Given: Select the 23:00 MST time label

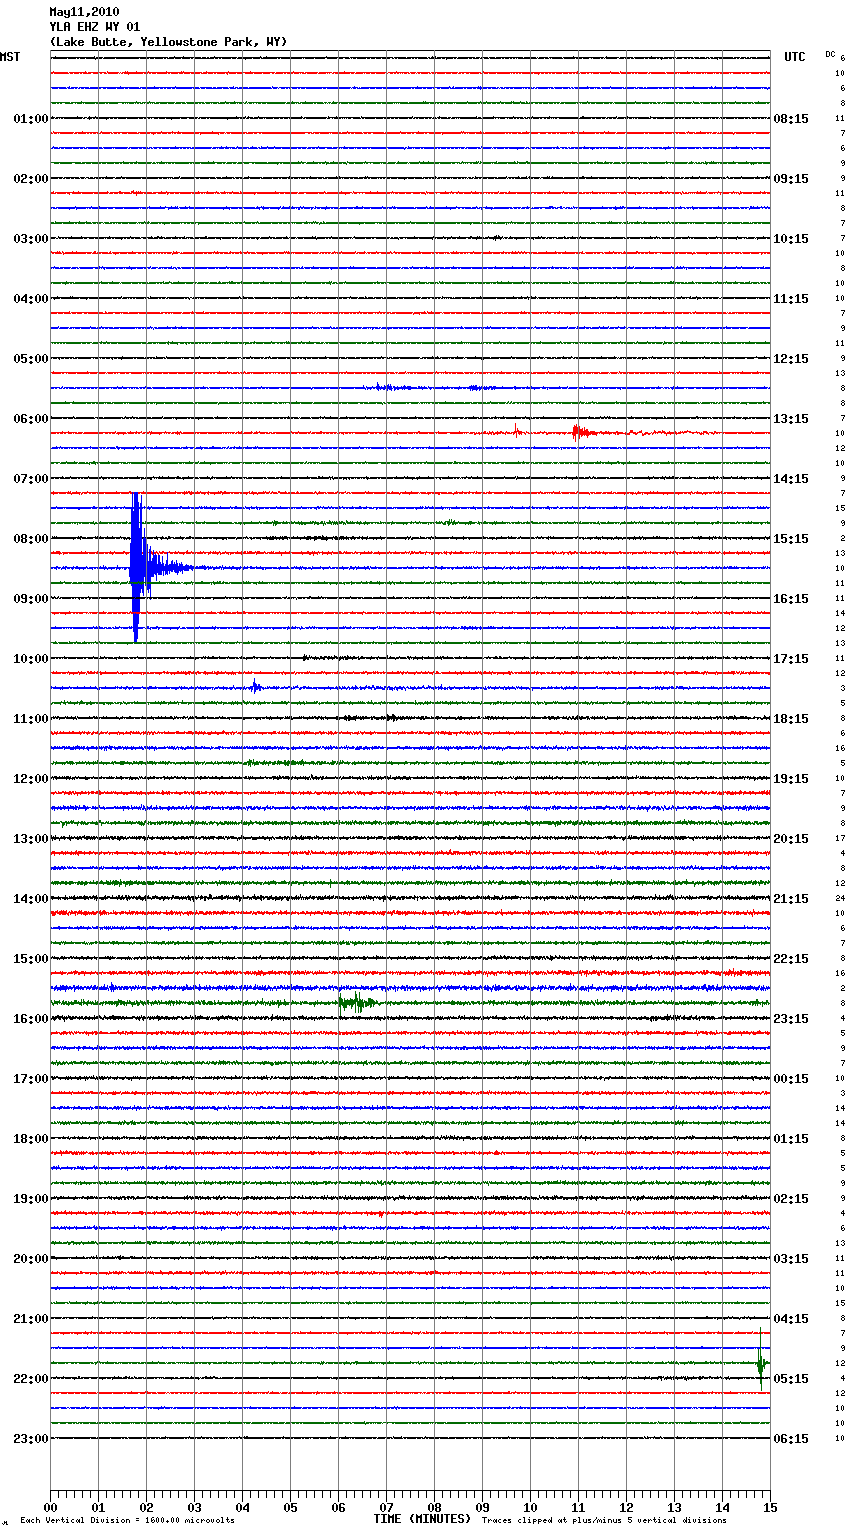Looking at the screenshot, I should click(x=31, y=1439).
